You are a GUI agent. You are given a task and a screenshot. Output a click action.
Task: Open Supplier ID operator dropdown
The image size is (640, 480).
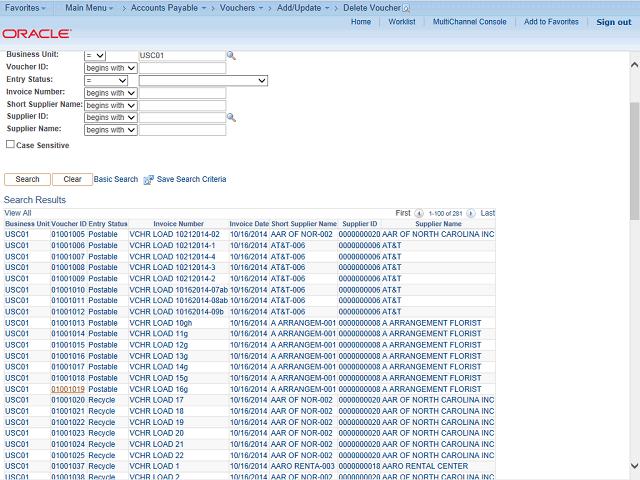(x=111, y=118)
